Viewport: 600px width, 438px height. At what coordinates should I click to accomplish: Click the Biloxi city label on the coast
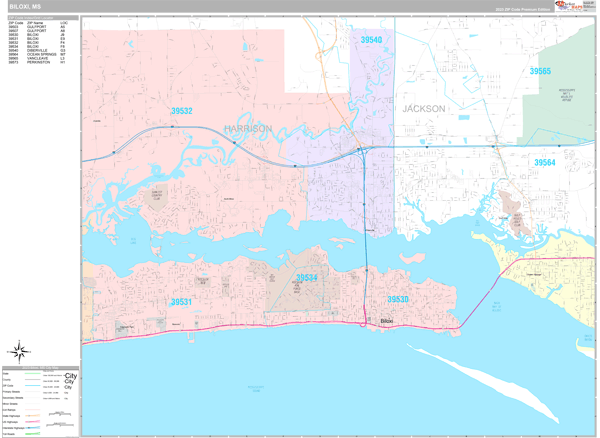[386, 321]
